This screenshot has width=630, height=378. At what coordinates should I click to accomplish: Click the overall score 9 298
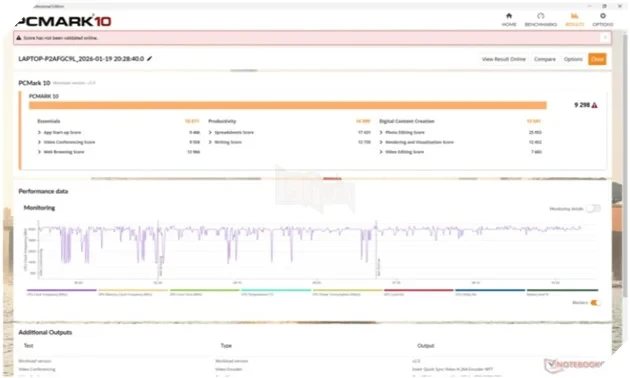pyautogui.click(x=582, y=105)
